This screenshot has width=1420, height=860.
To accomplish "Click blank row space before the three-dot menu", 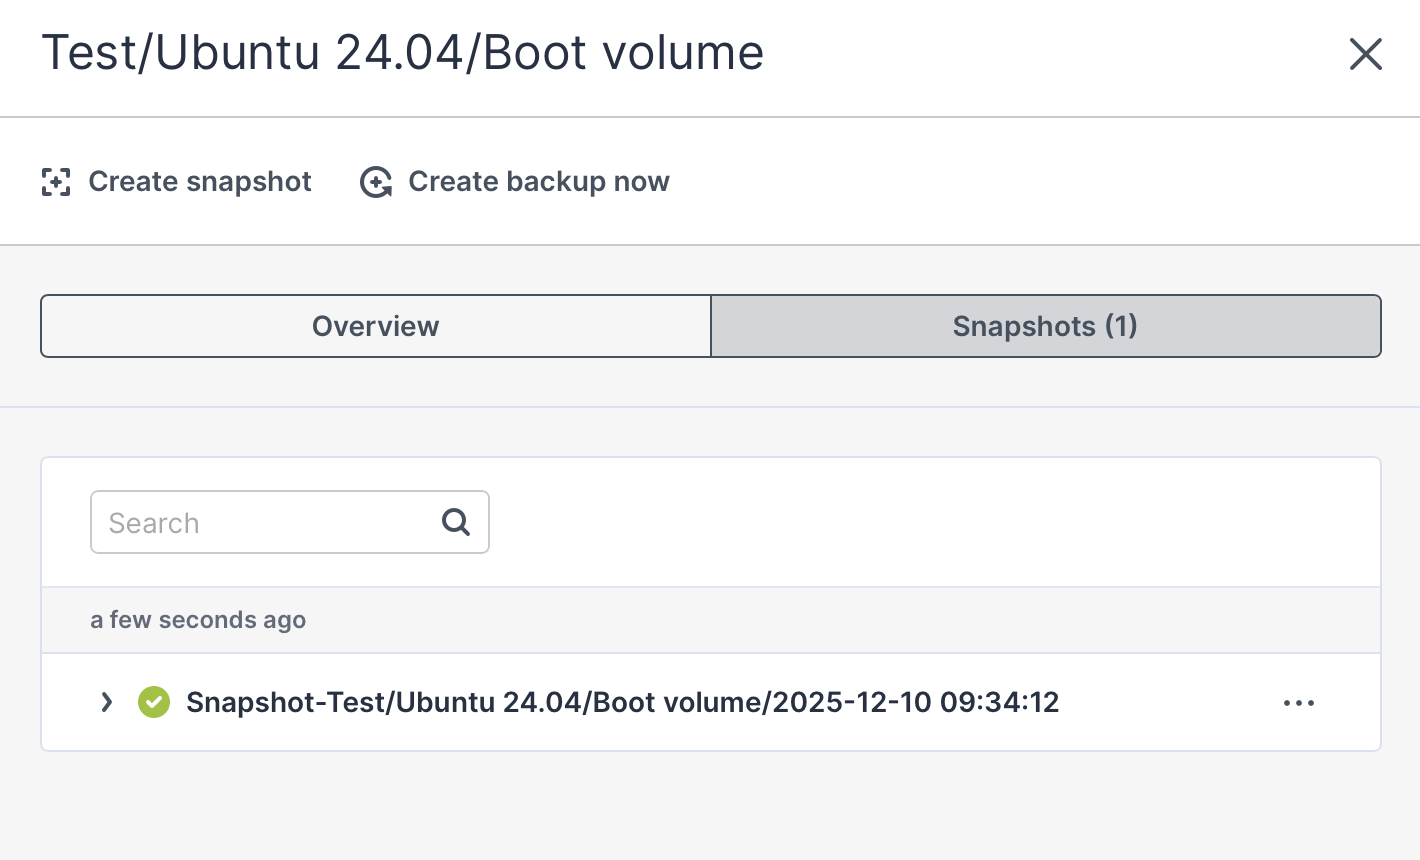I will (x=1170, y=702).
